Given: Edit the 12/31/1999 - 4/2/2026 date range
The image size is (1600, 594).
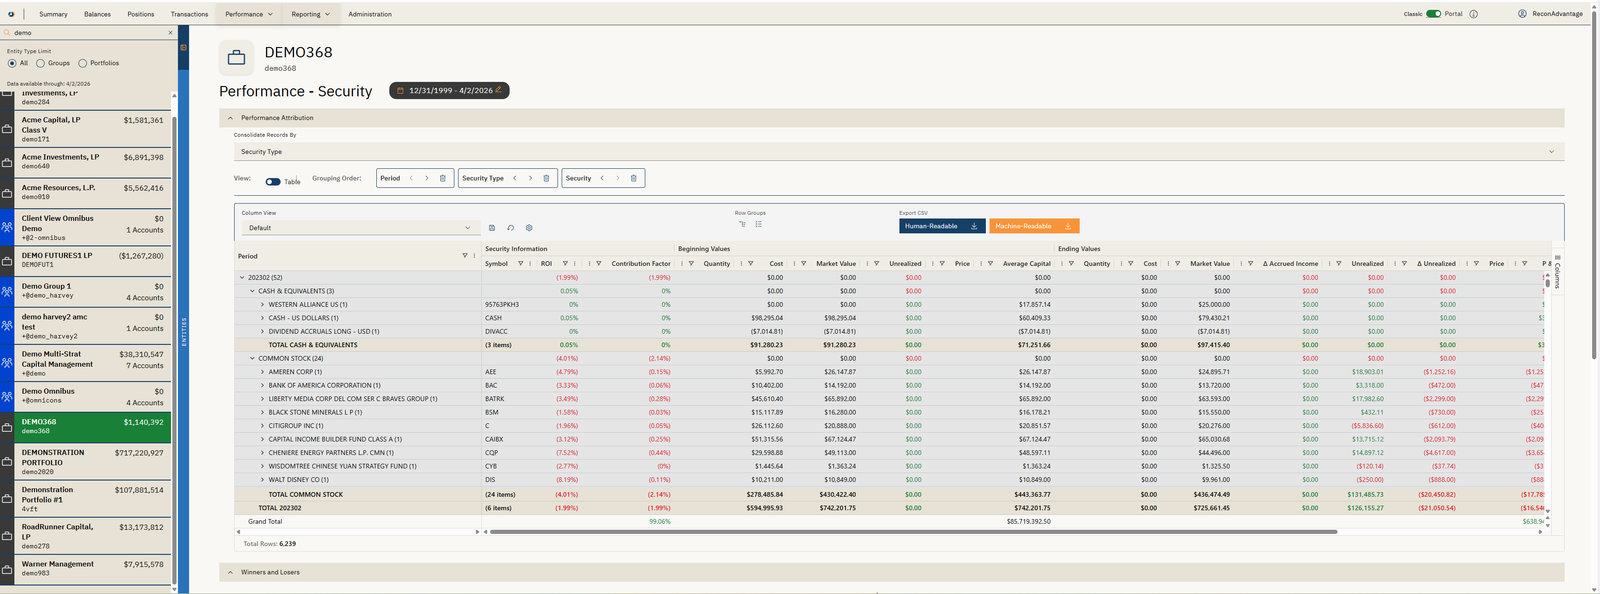Looking at the screenshot, I should pyautogui.click(x=450, y=90).
